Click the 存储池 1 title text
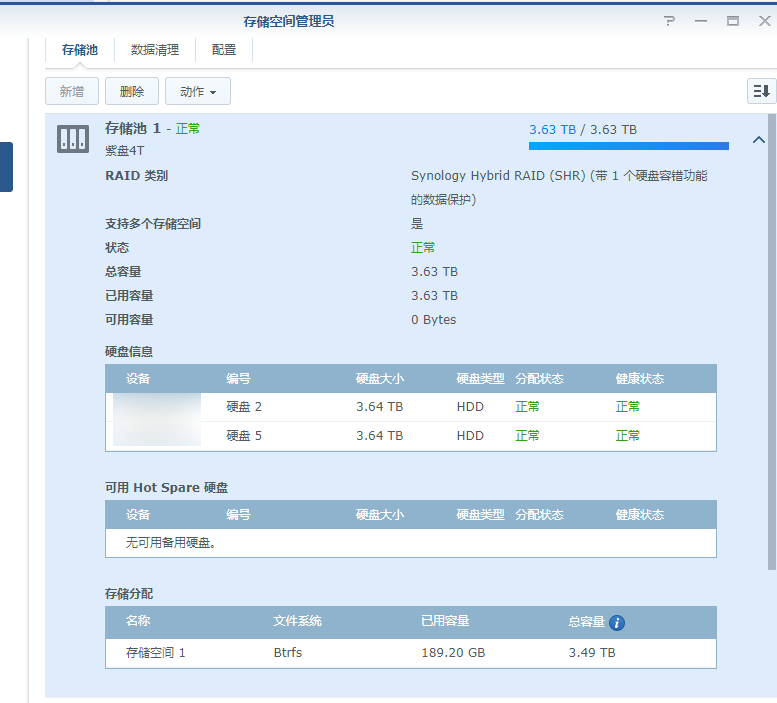Image resolution: width=777 pixels, height=703 pixels. (x=133, y=128)
